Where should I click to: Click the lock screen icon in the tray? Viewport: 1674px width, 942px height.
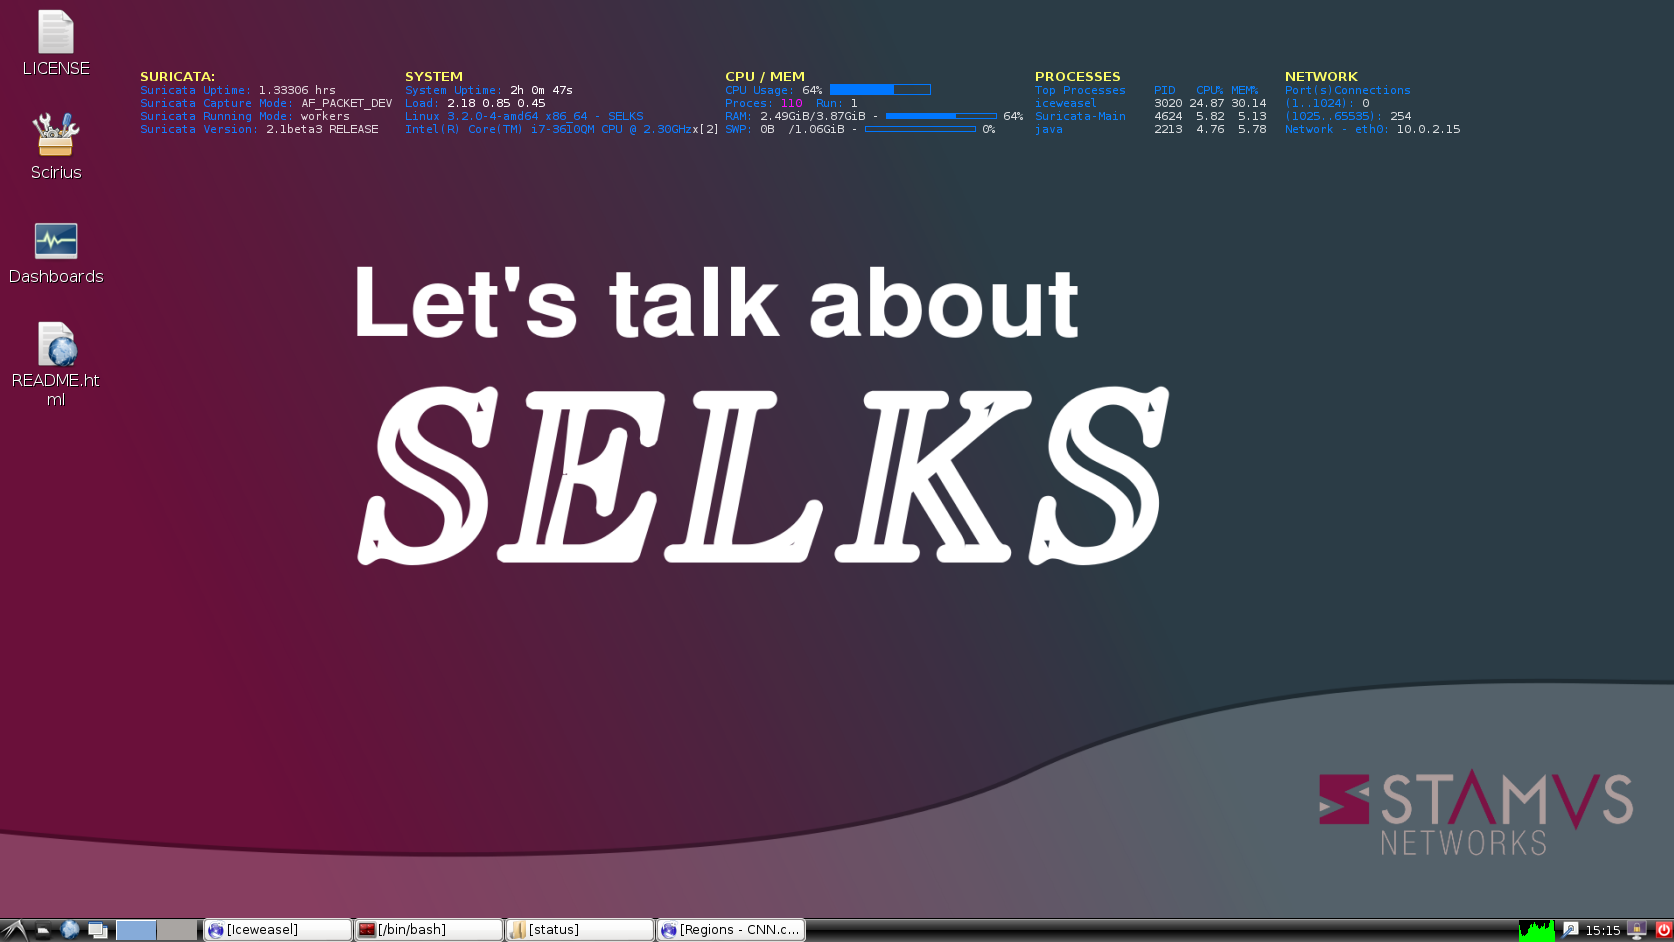coord(1637,930)
